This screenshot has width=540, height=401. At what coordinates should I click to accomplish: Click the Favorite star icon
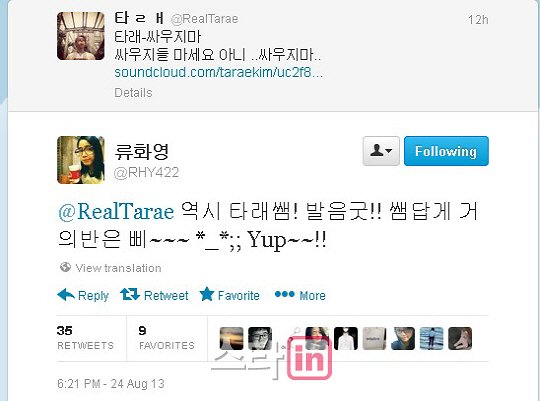pos(207,294)
